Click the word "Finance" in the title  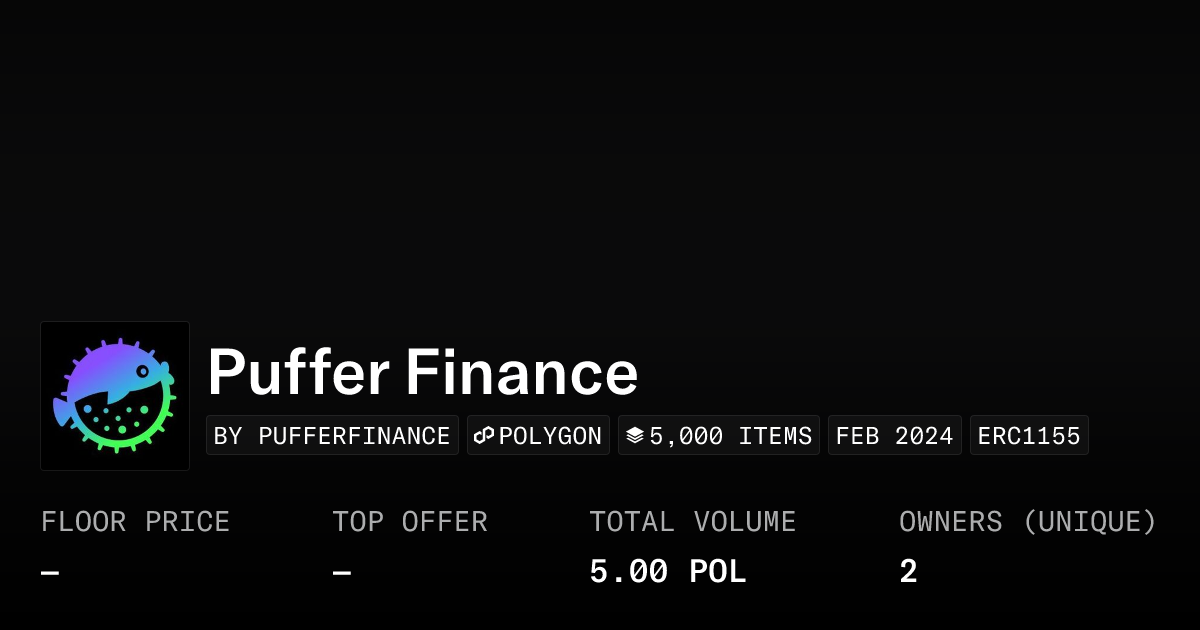tap(521, 373)
